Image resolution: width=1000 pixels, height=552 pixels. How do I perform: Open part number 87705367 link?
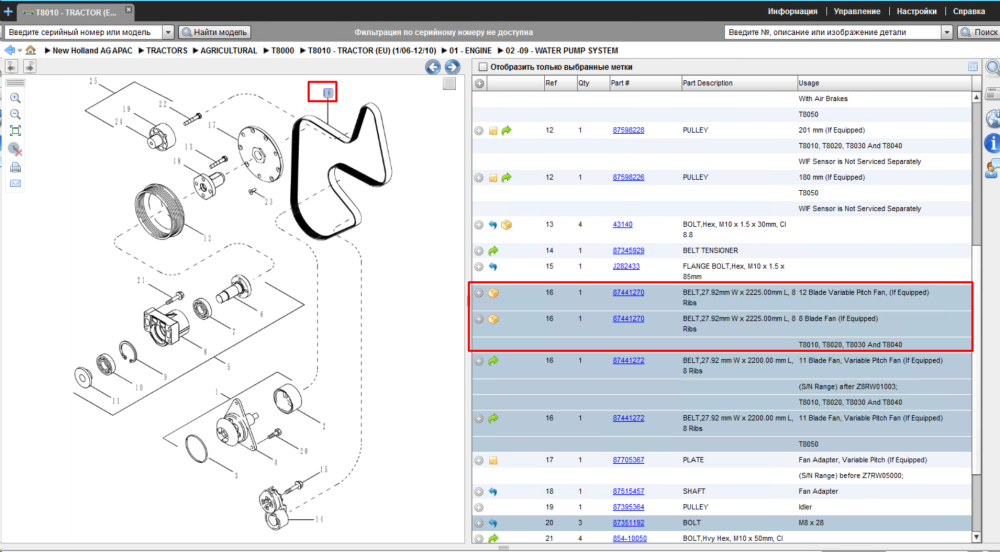point(628,460)
